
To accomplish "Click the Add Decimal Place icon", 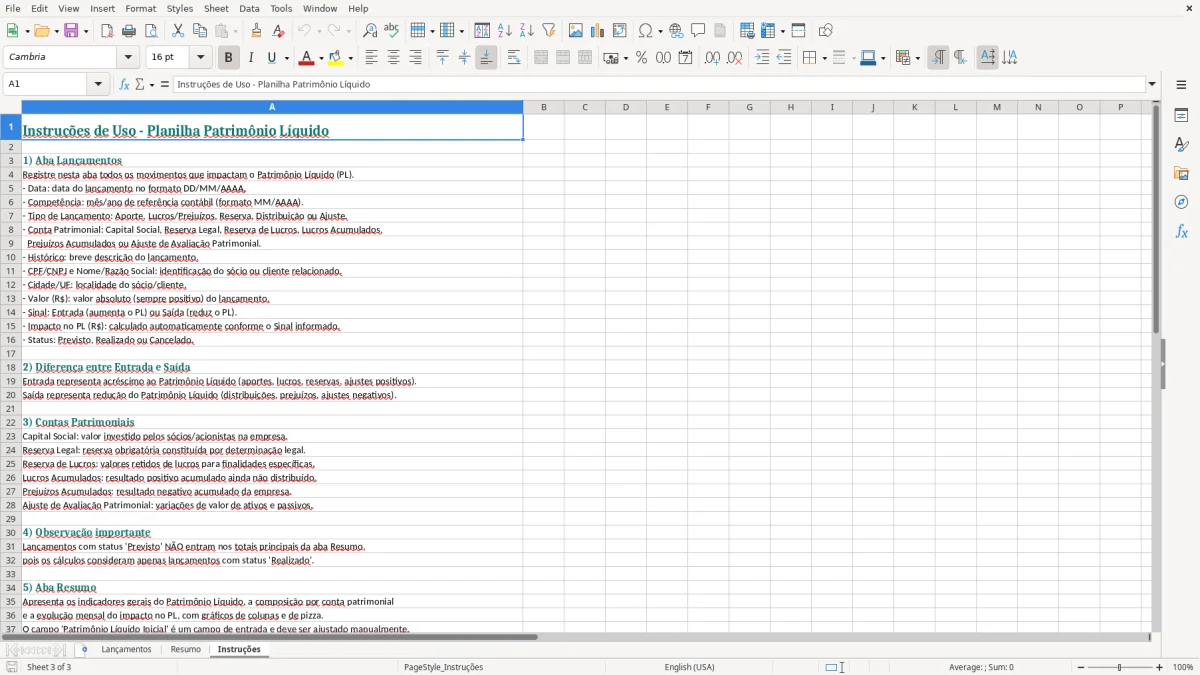I will (712, 58).
